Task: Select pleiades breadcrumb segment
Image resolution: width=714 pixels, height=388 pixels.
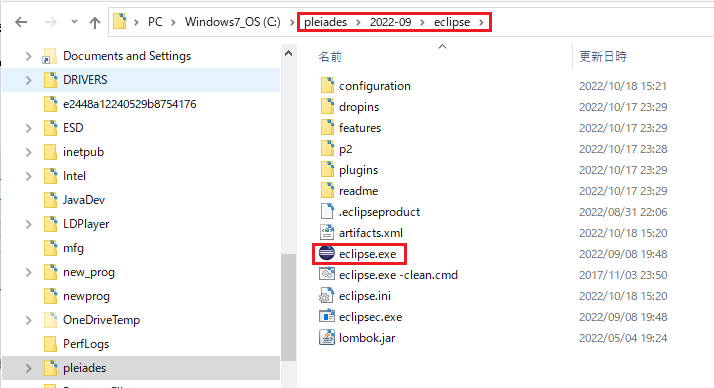Action: coord(326,22)
